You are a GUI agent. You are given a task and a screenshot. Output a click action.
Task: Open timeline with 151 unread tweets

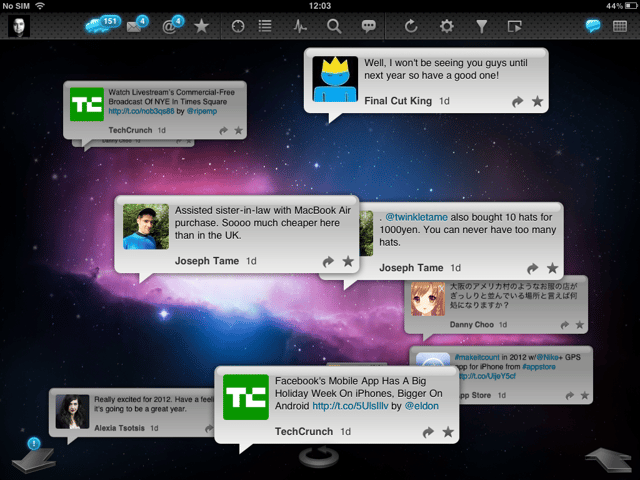click(103, 24)
